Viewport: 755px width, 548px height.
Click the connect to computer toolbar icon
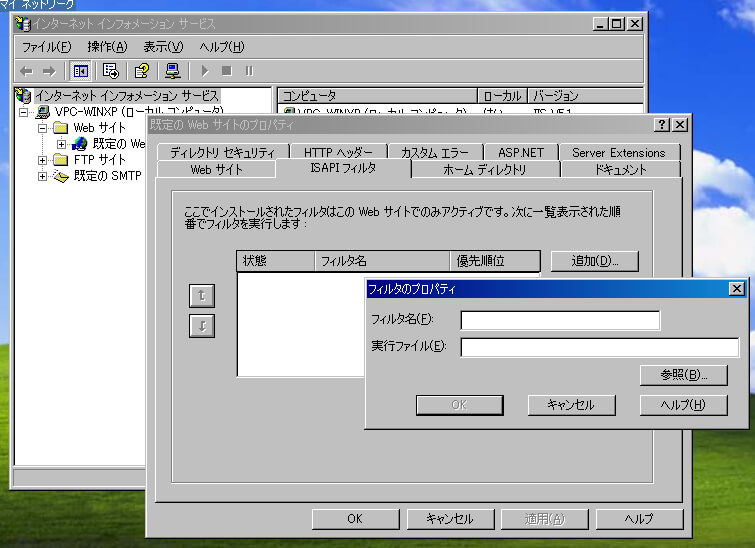point(173,71)
